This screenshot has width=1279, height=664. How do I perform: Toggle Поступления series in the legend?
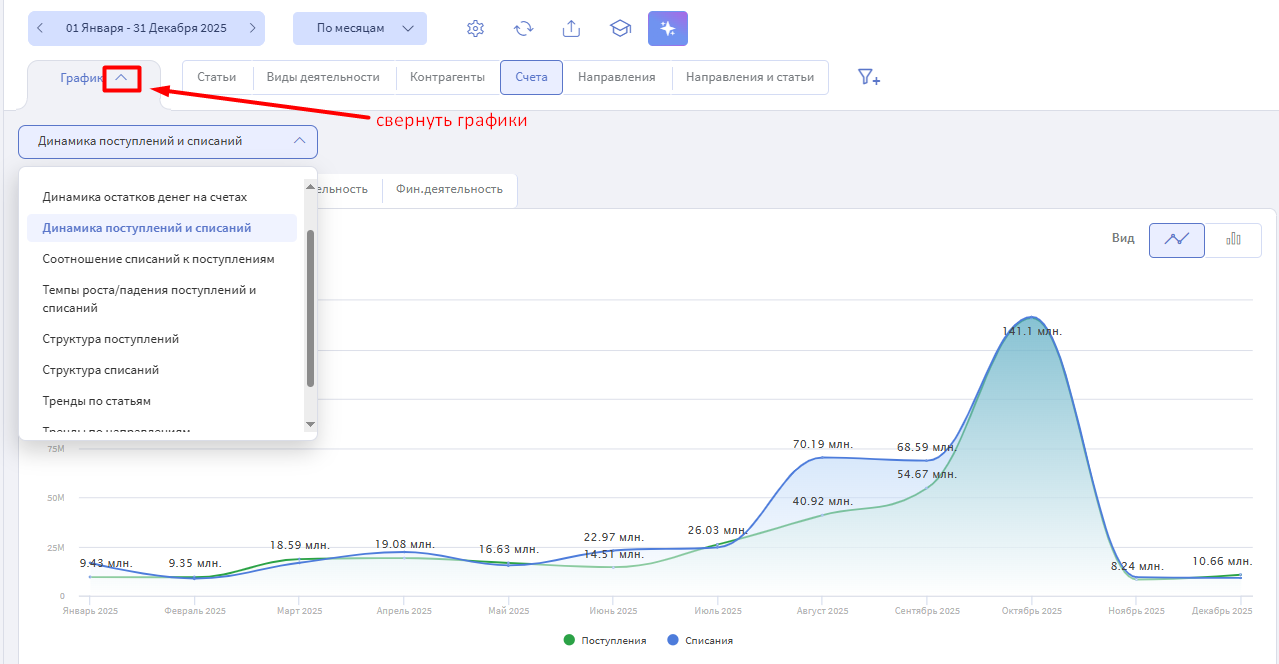(x=606, y=640)
